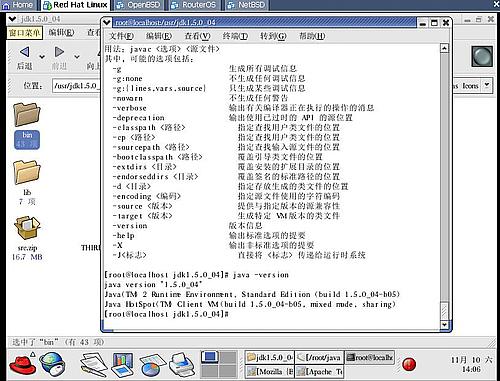Viewport: 500px width, 381px height.
Task: Switch to the NetBSD tab
Action: coord(246,5)
